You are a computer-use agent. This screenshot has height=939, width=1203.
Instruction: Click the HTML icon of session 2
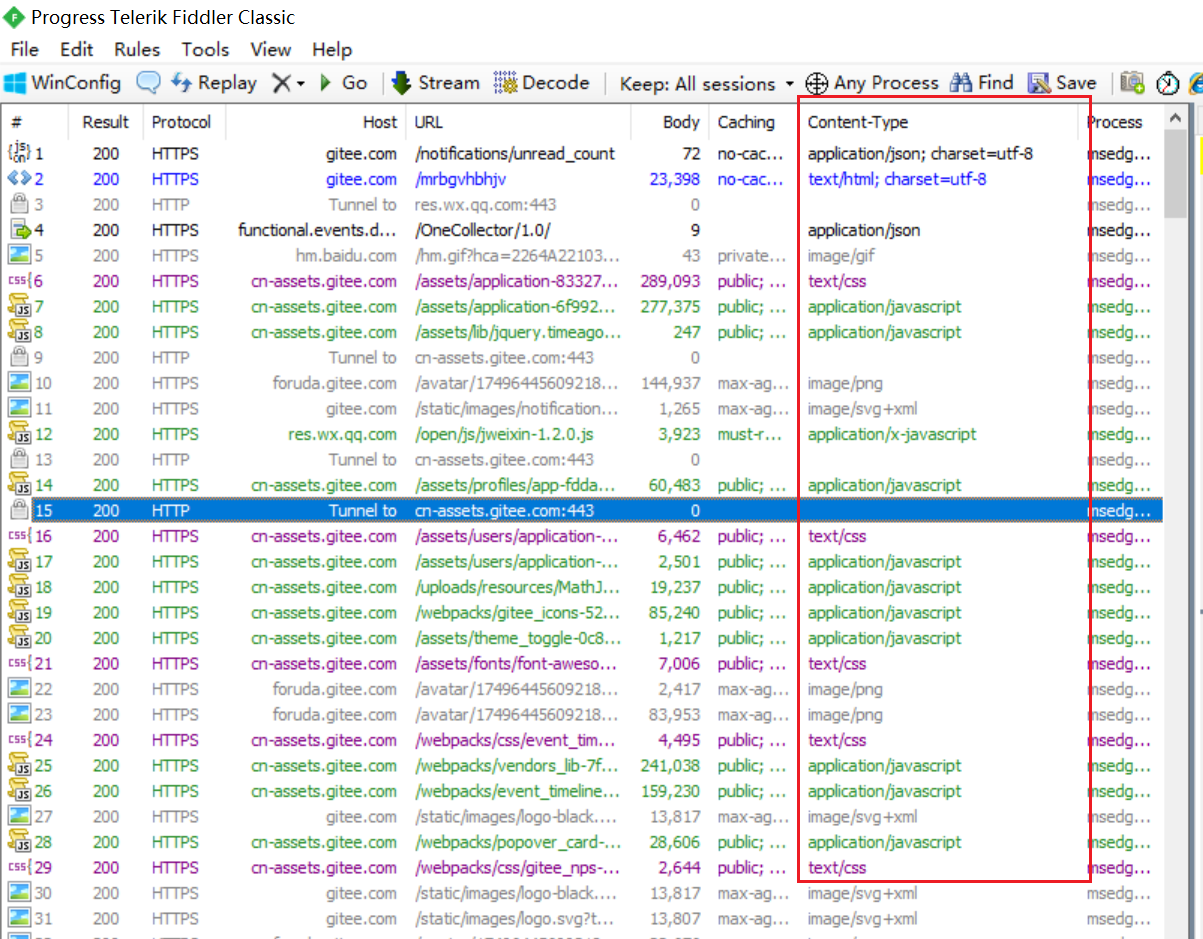19,179
